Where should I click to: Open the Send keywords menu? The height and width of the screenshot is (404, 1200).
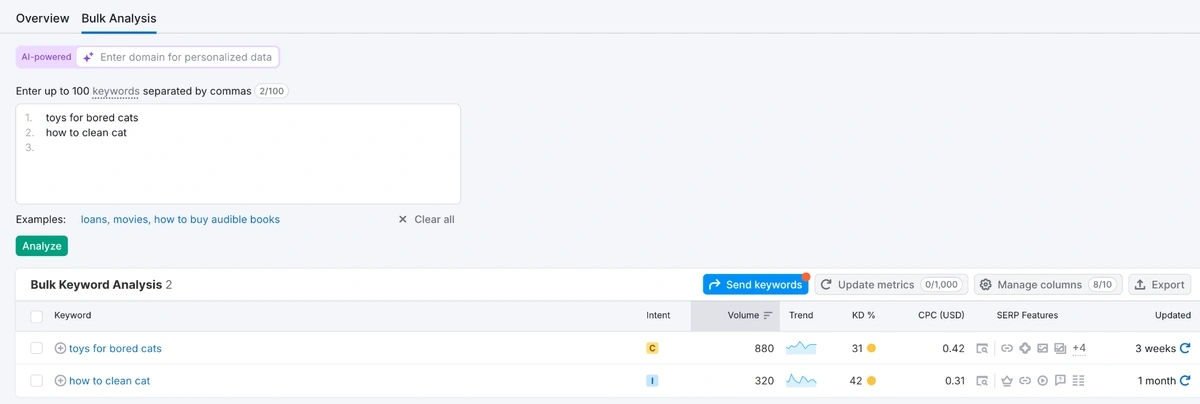(x=755, y=285)
